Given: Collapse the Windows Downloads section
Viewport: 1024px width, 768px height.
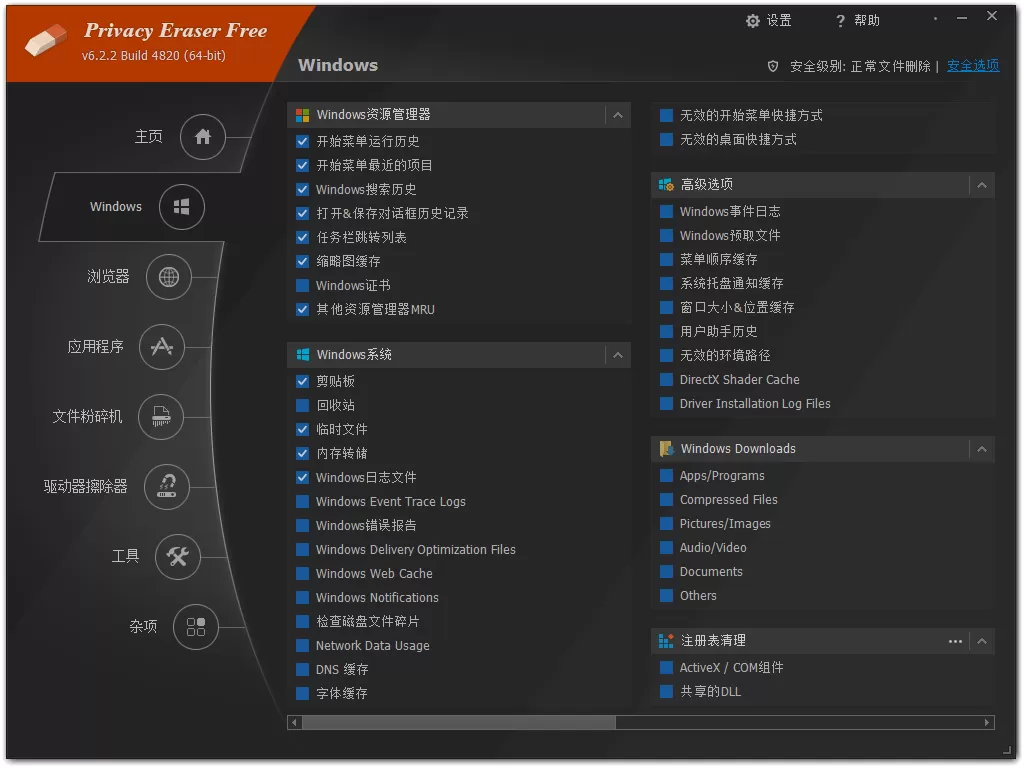Looking at the screenshot, I should [x=981, y=448].
